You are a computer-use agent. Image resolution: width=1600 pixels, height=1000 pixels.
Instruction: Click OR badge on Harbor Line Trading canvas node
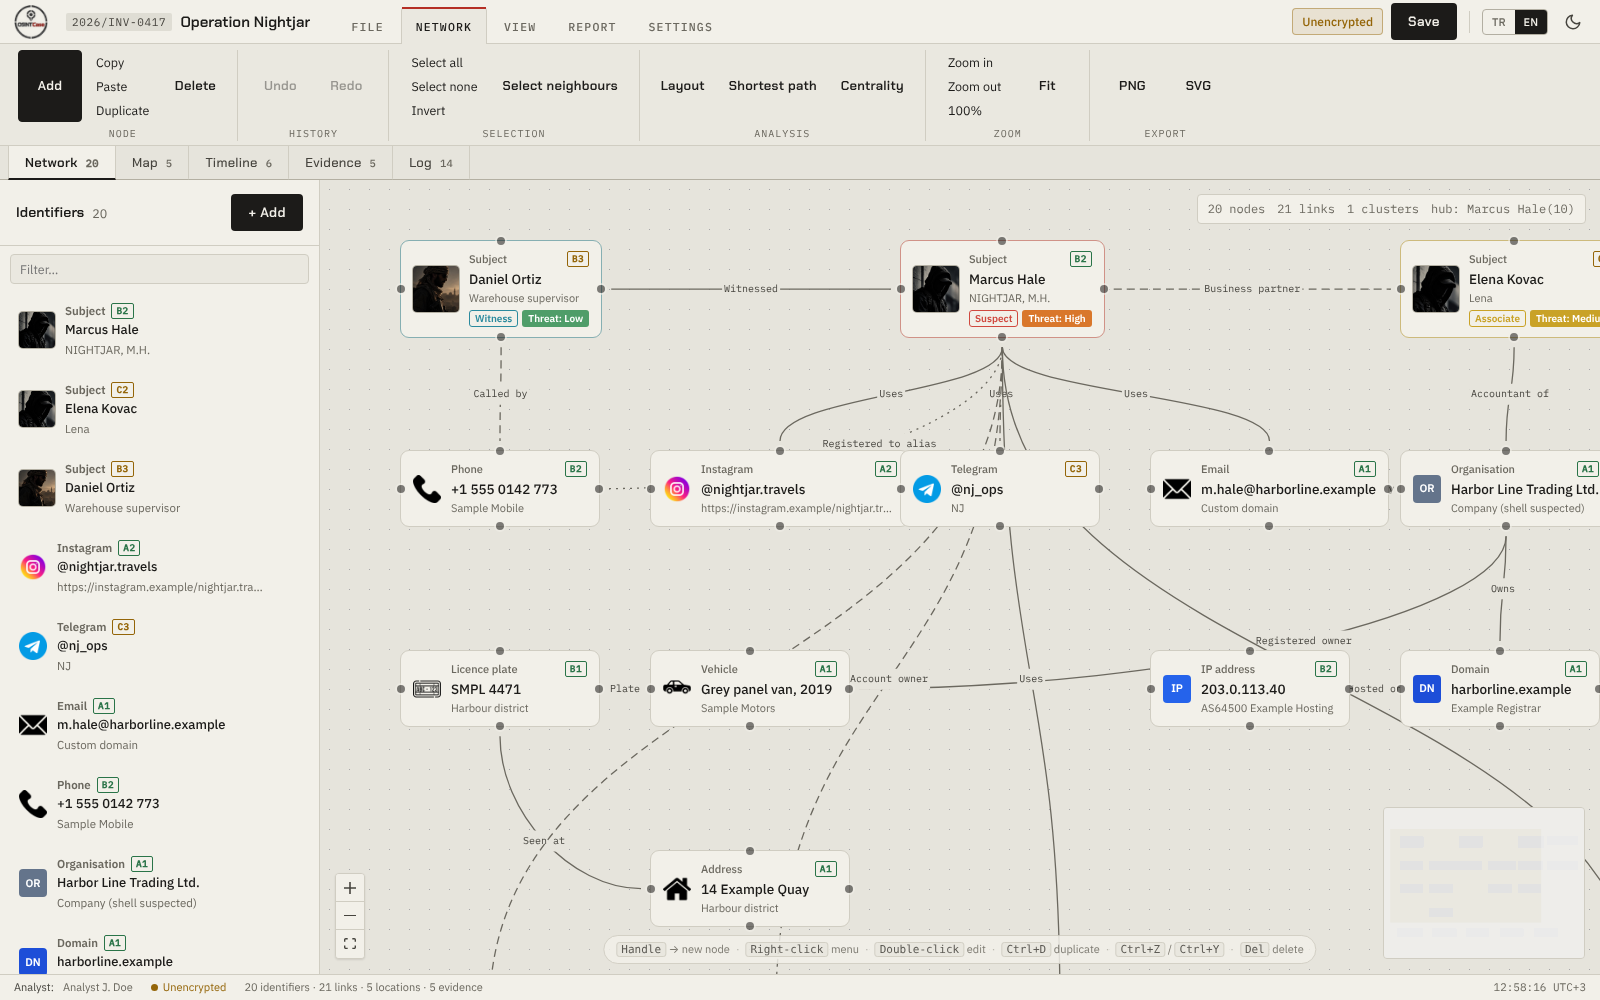1427,489
